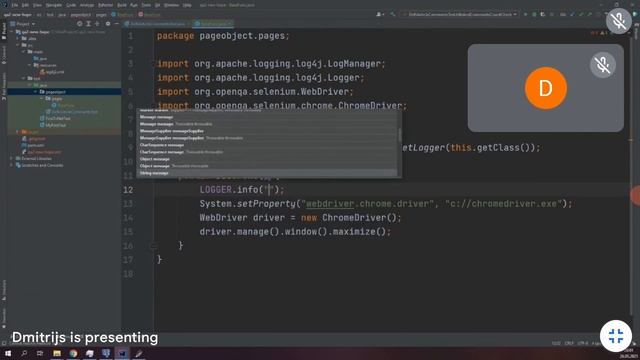Screen dimensions: 640x360
Task: Open the View menu
Action: 37,5
